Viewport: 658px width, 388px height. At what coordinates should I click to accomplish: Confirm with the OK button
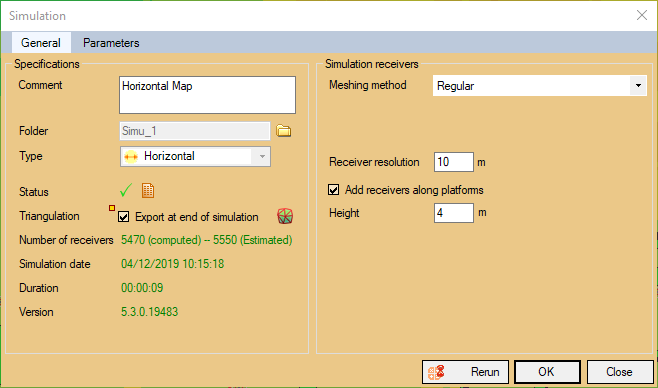point(547,372)
